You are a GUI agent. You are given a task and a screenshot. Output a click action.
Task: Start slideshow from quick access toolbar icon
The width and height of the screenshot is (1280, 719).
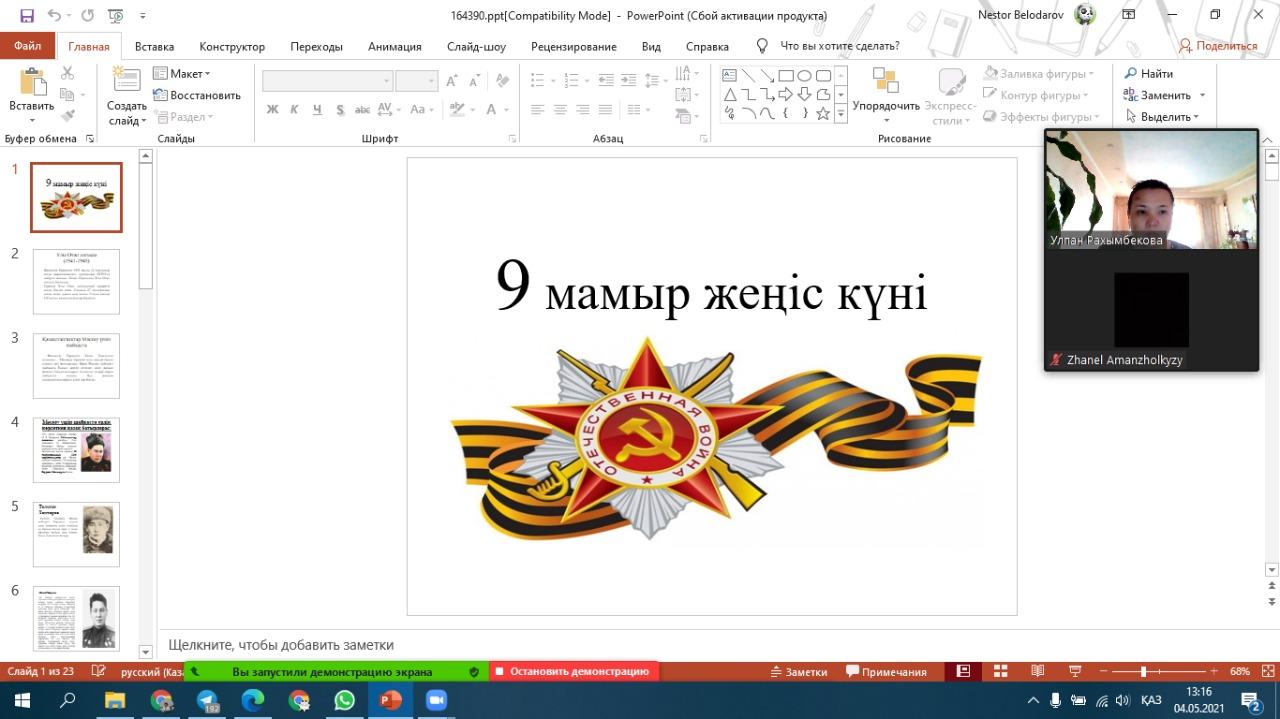[115, 16]
